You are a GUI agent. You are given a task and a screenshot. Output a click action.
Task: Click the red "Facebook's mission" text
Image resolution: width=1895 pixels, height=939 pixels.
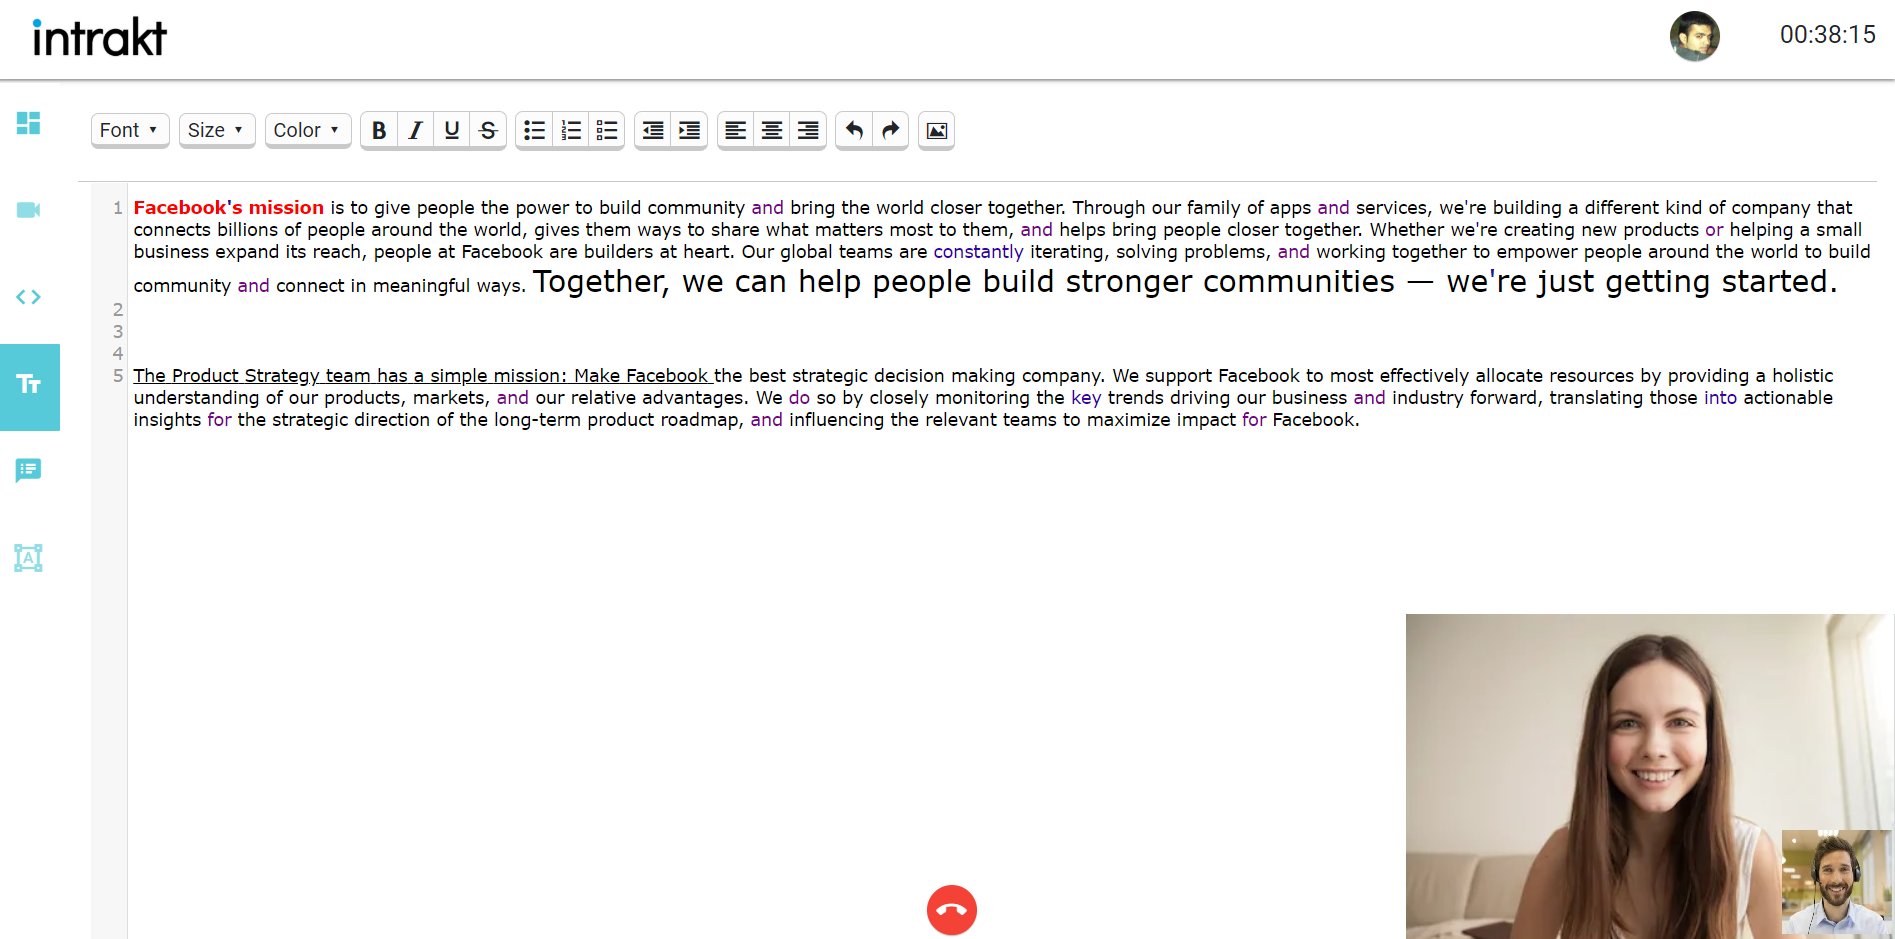coord(229,208)
